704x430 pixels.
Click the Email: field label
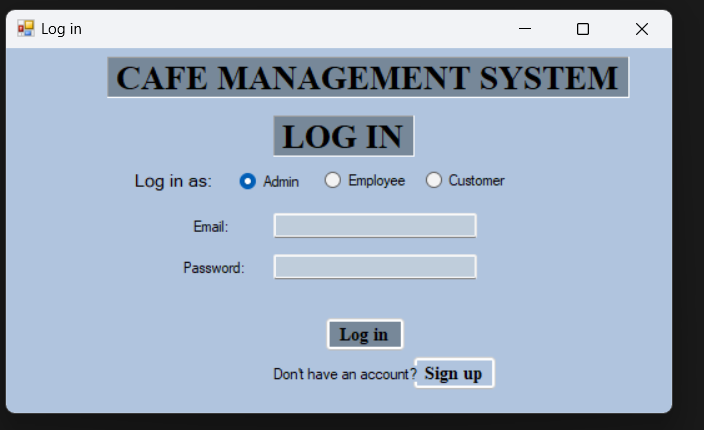211,227
